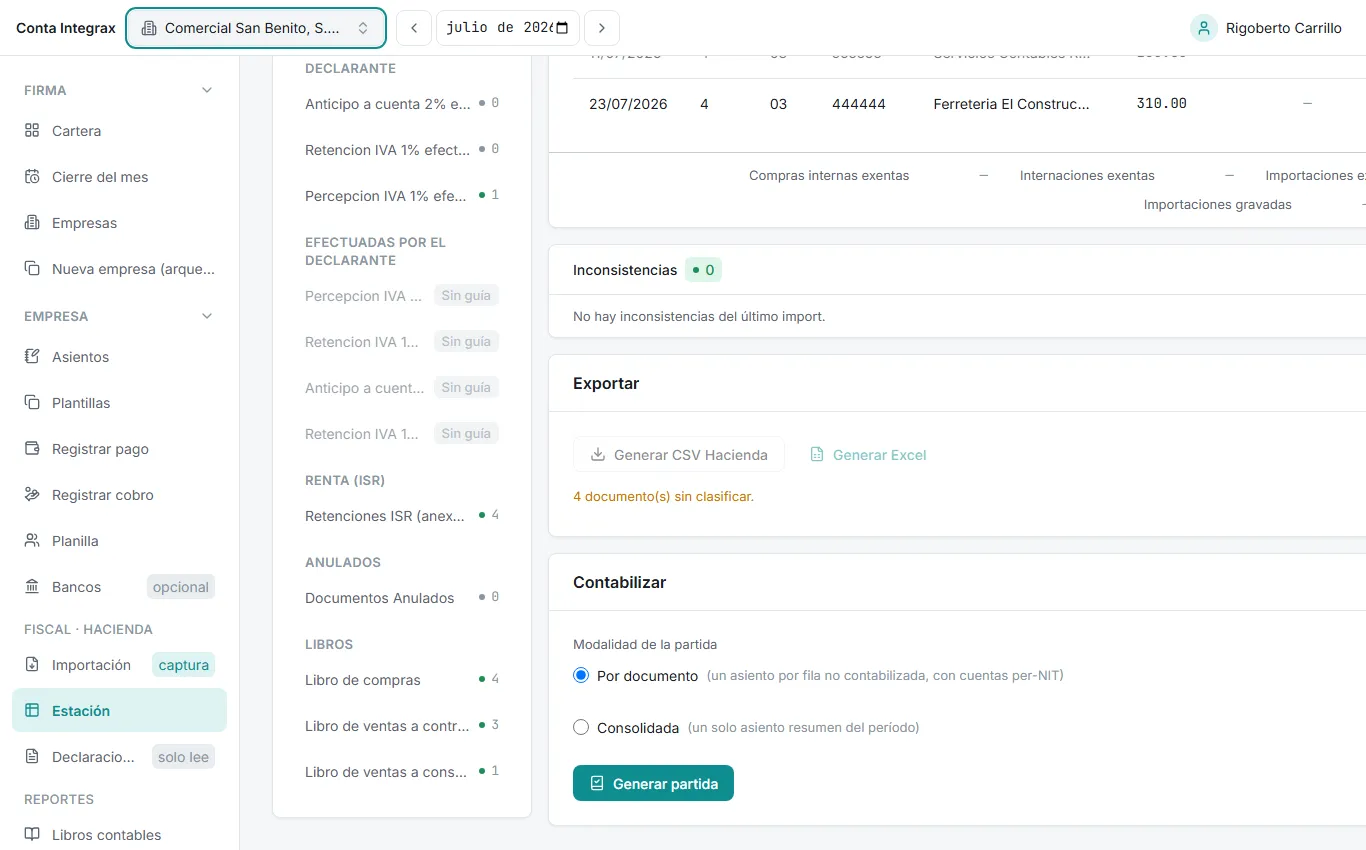
Task: Open Nueva empresa (arqueo) in sidebar
Action: tap(119, 269)
